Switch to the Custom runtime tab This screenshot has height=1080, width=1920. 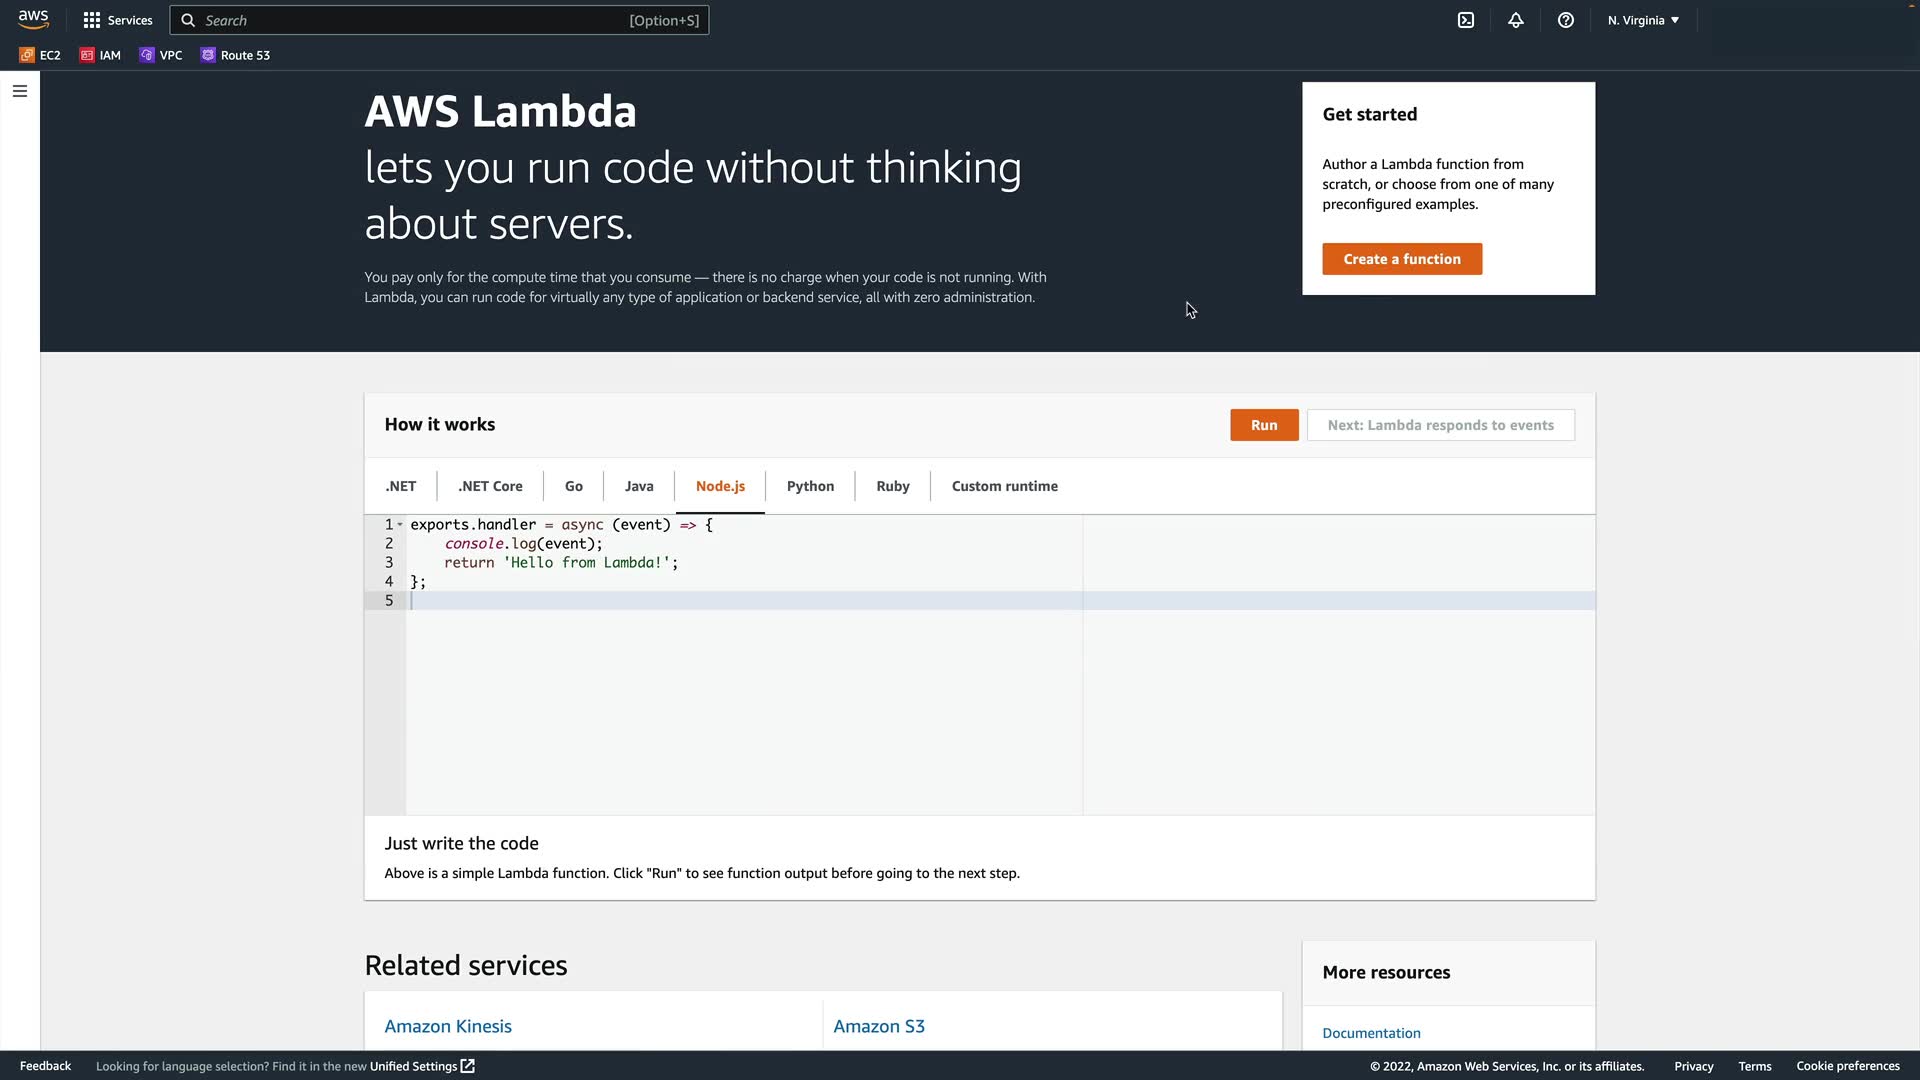click(1004, 486)
